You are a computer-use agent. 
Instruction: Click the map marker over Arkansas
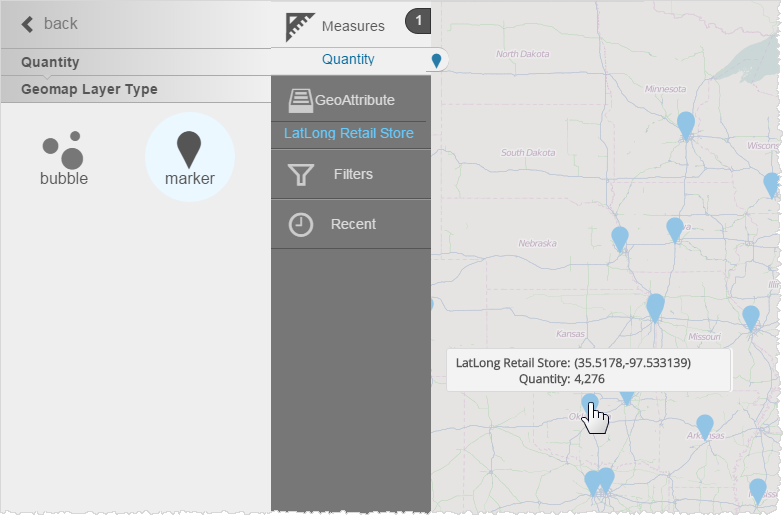[x=705, y=426]
